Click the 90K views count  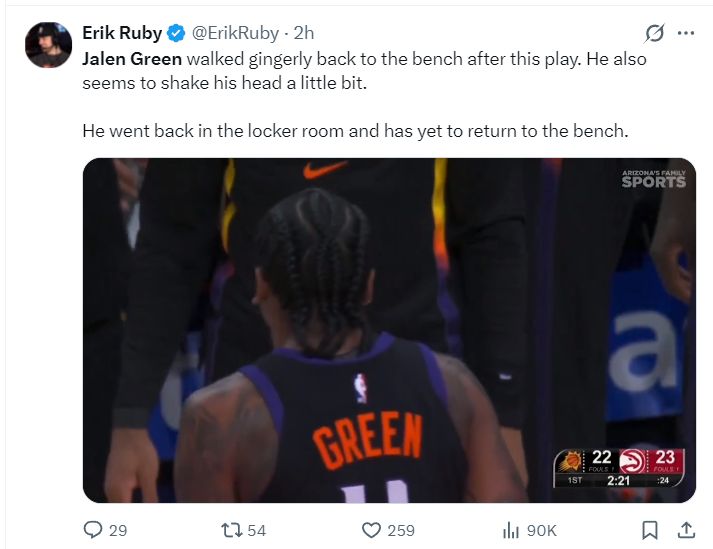click(542, 530)
